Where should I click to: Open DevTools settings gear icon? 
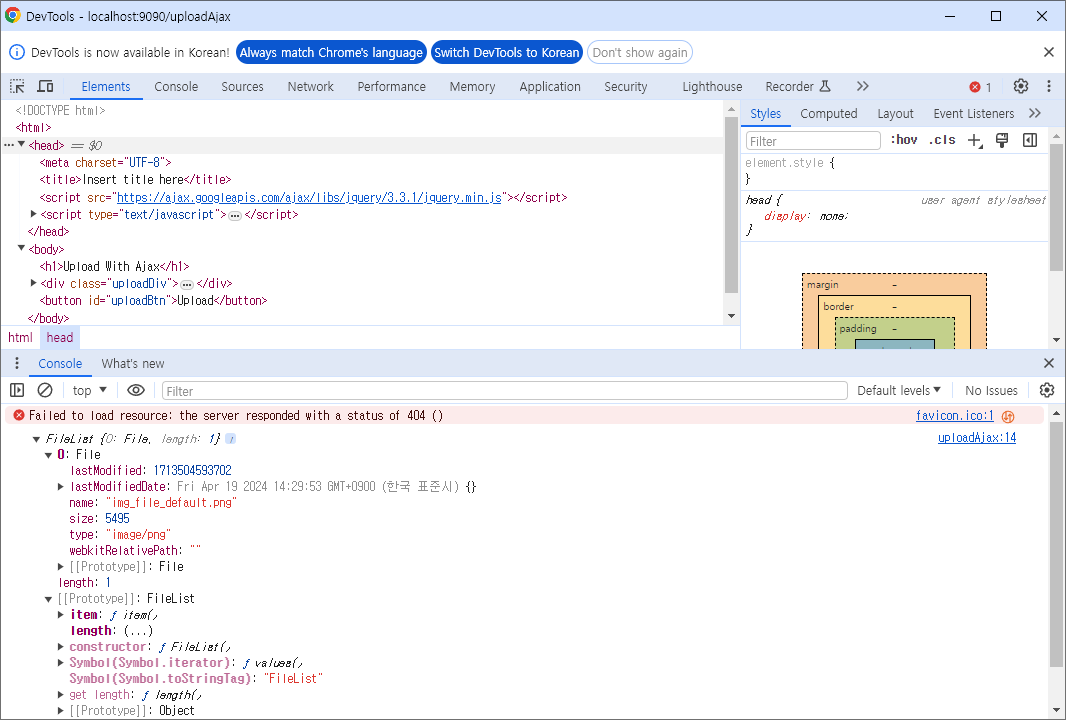(x=1020, y=86)
